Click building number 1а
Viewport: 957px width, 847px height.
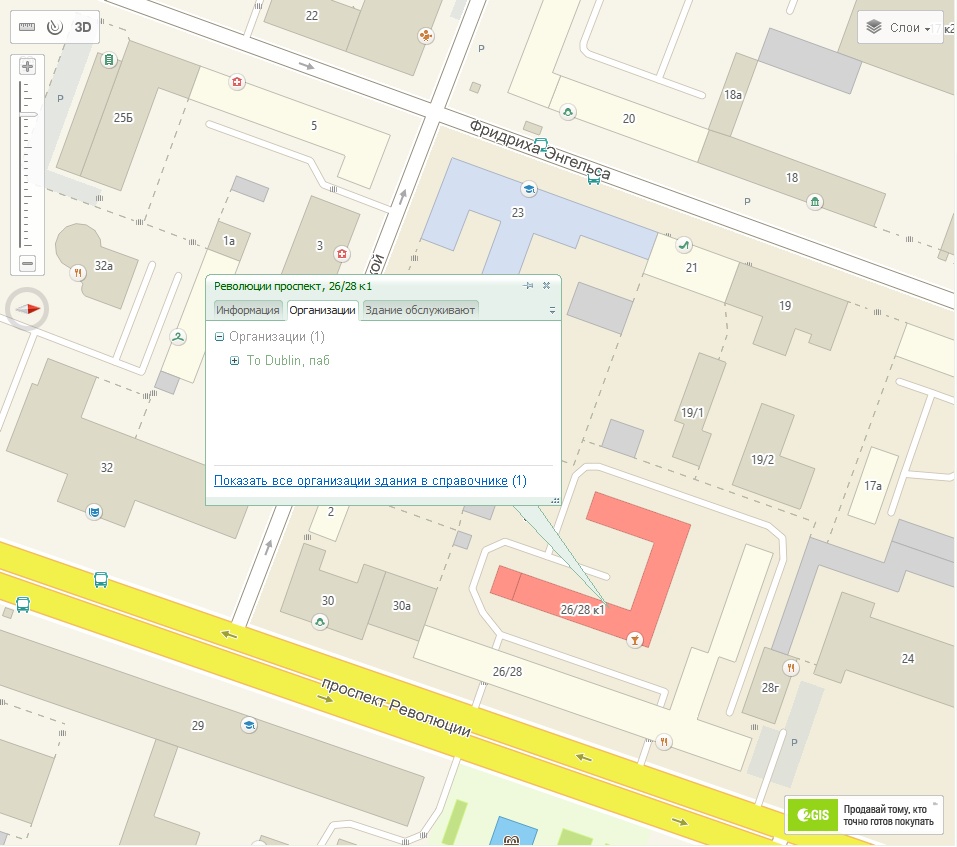[x=229, y=241]
